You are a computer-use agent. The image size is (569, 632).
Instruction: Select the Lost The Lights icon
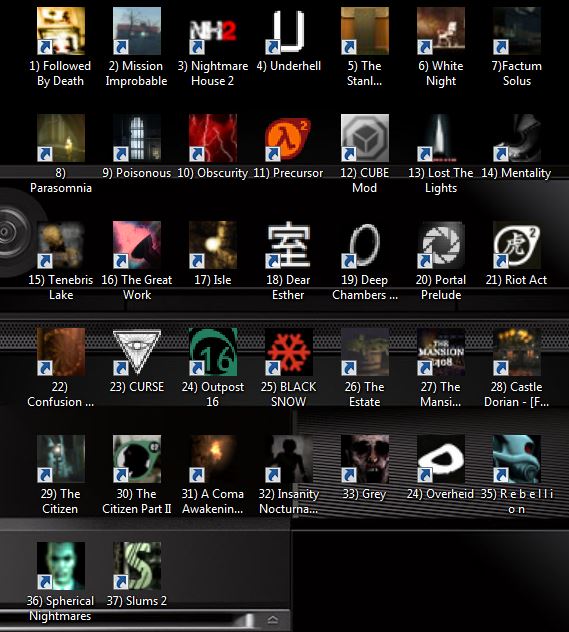coord(441,138)
